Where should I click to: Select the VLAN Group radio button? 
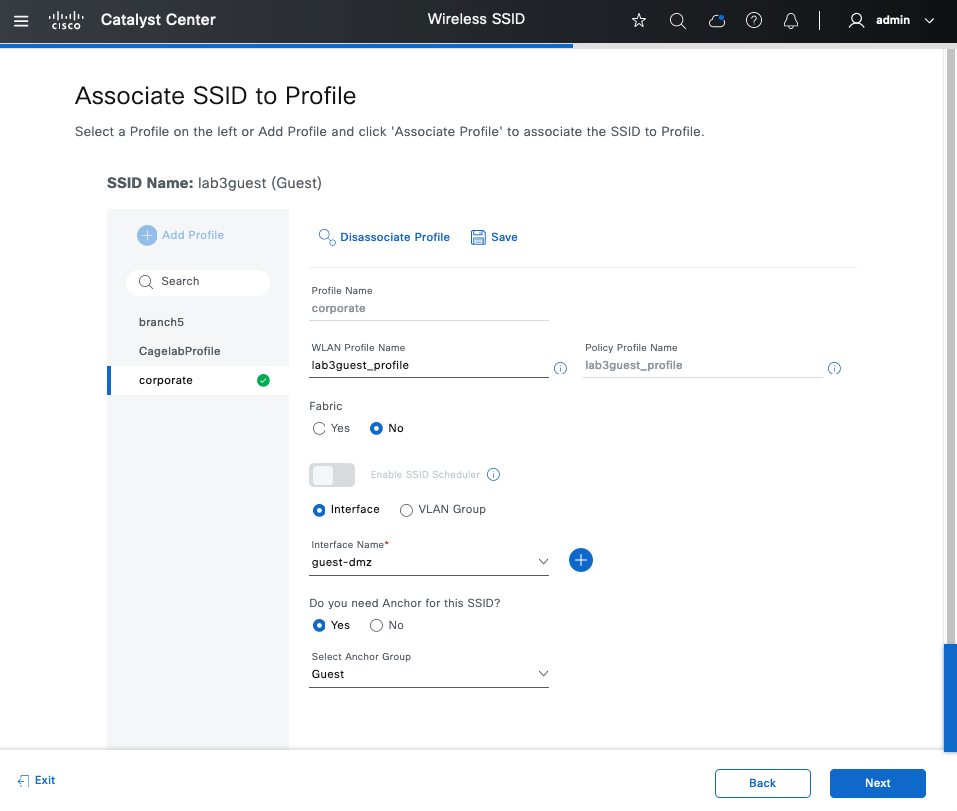[406, 510]
